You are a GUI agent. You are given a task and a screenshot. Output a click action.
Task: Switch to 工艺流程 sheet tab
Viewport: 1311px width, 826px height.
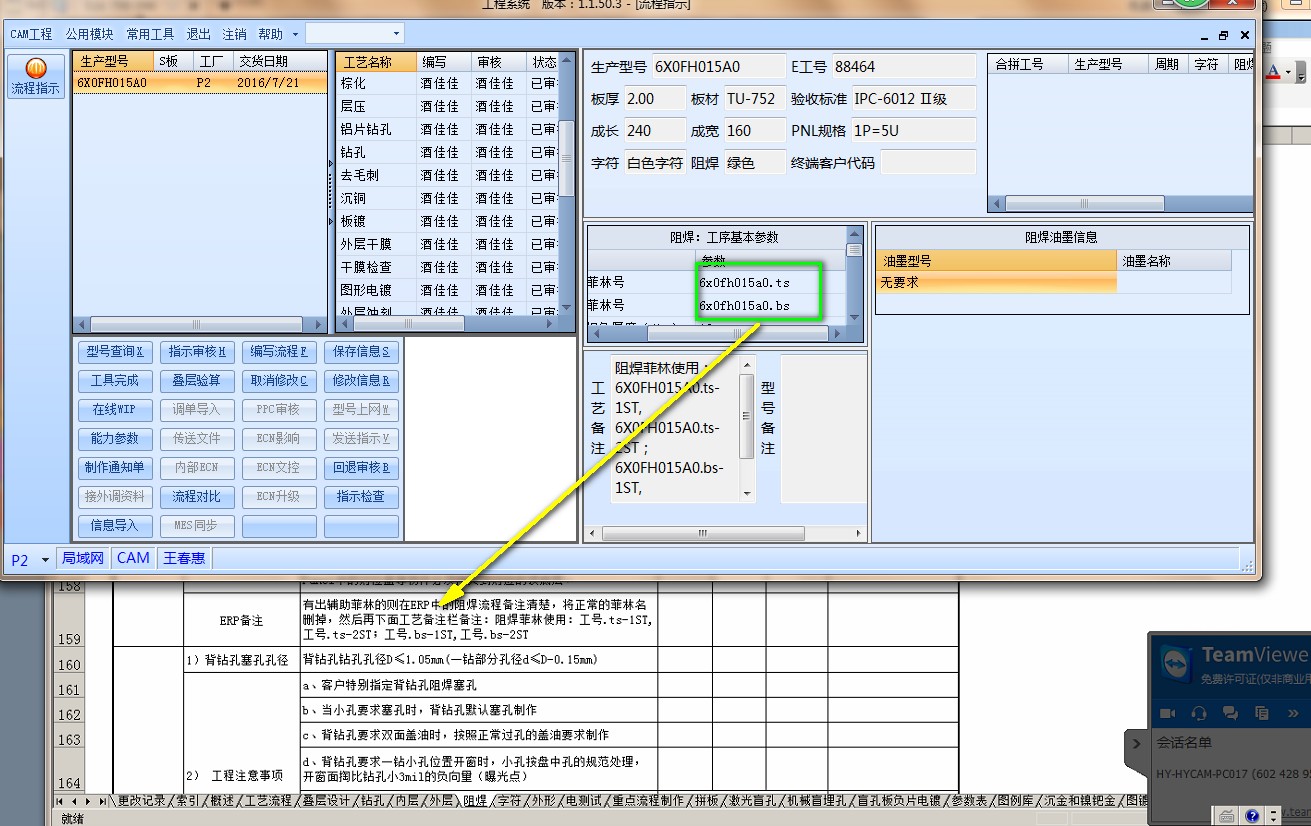(x=269, y=801)
